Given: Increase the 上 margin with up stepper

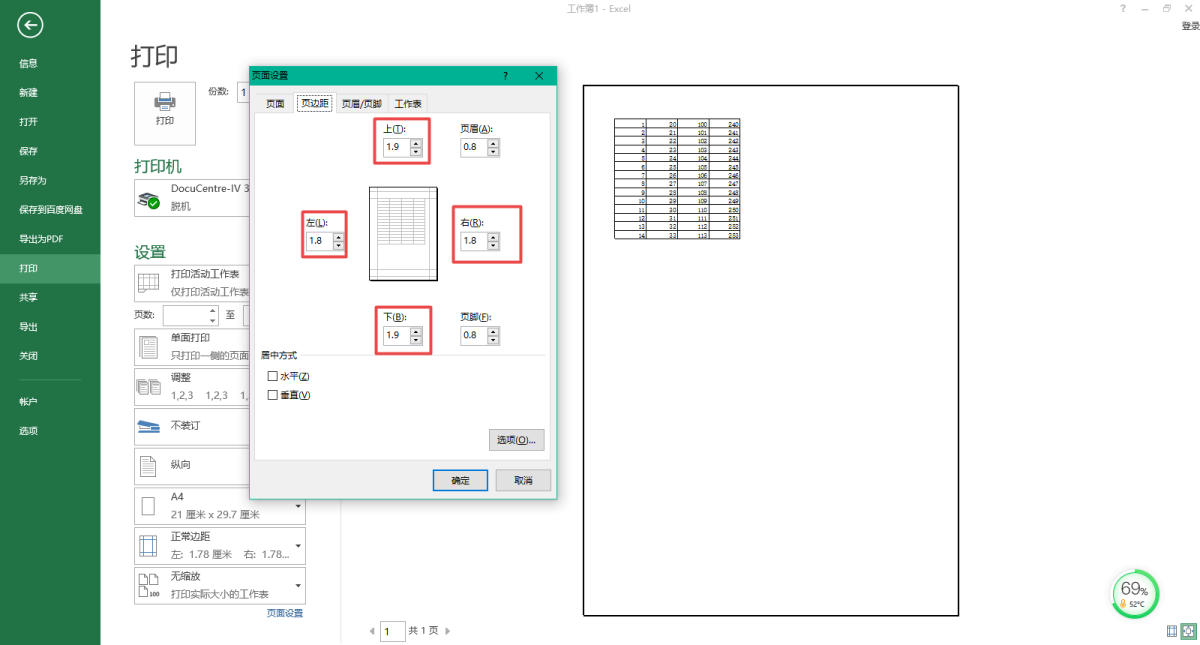Looking at the screenshot, I should pyautogui.click(x=416, y=143).
